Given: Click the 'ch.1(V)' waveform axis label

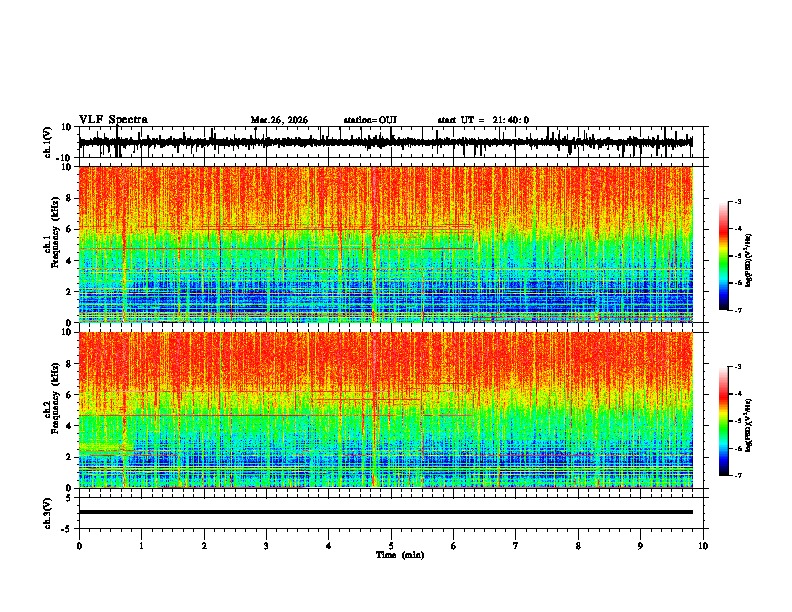Looking at the screenshot, I should click(x=48, y=142).
